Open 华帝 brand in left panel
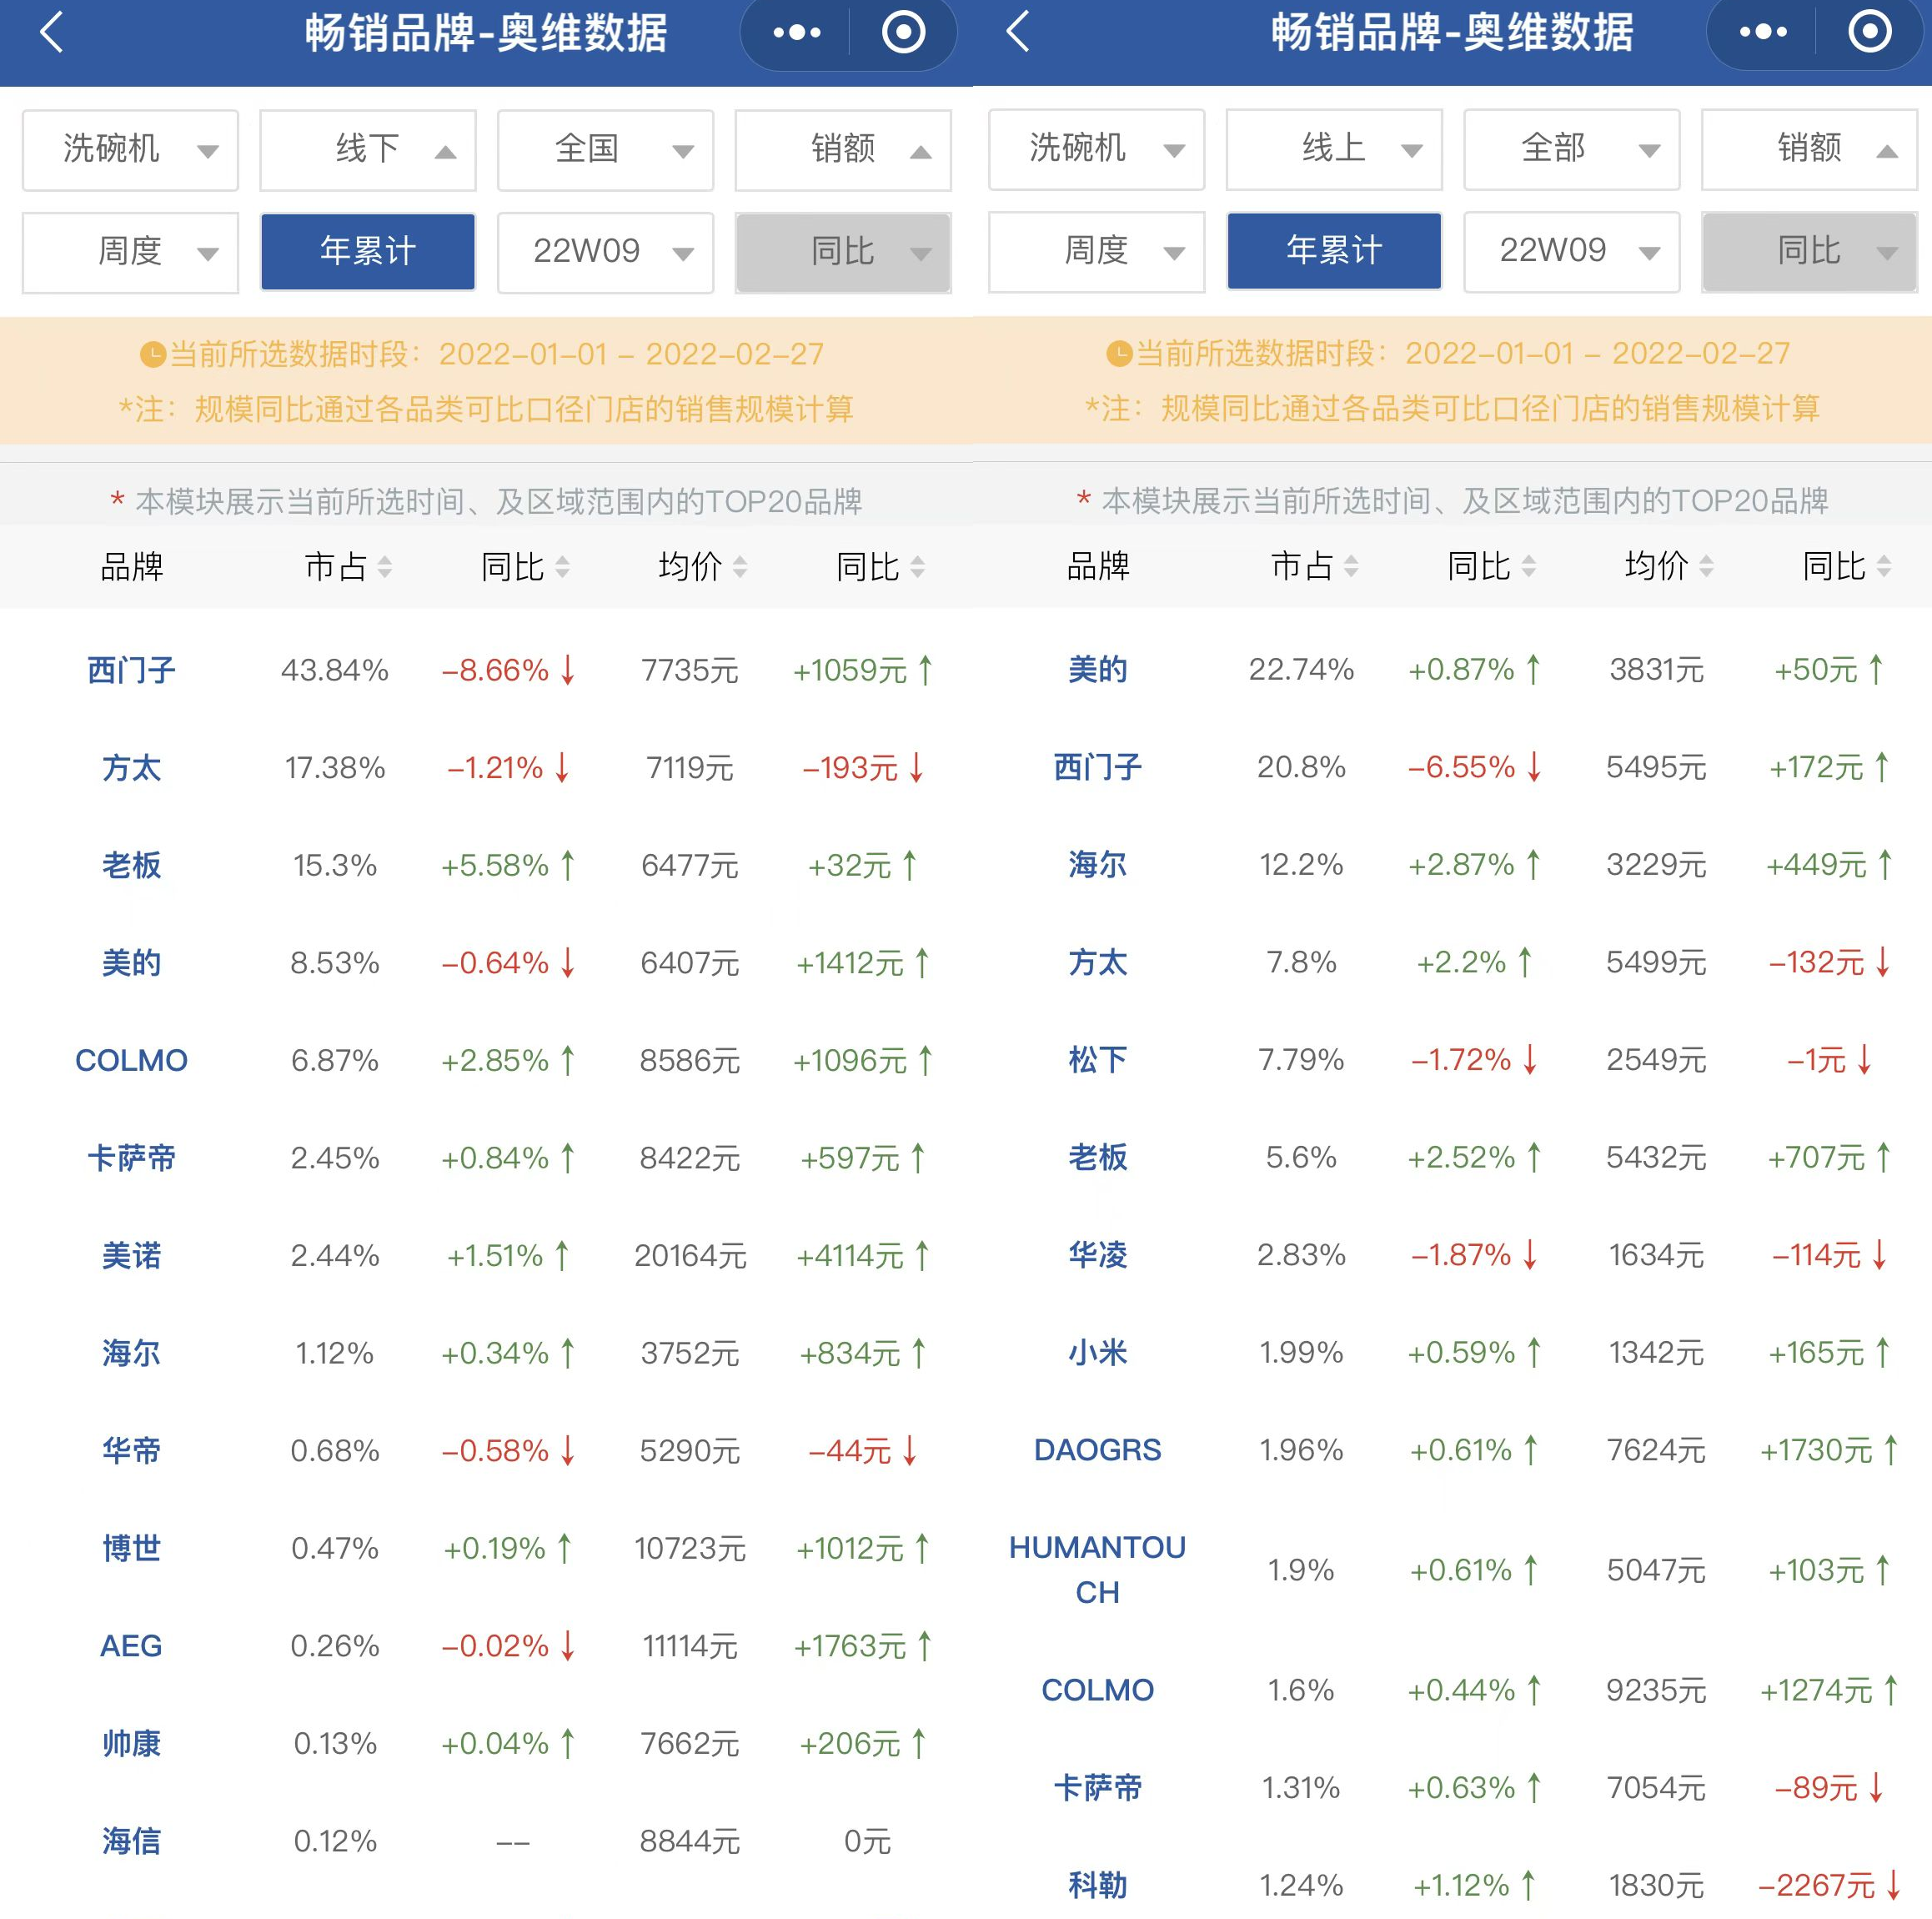 pos(131,1450)
